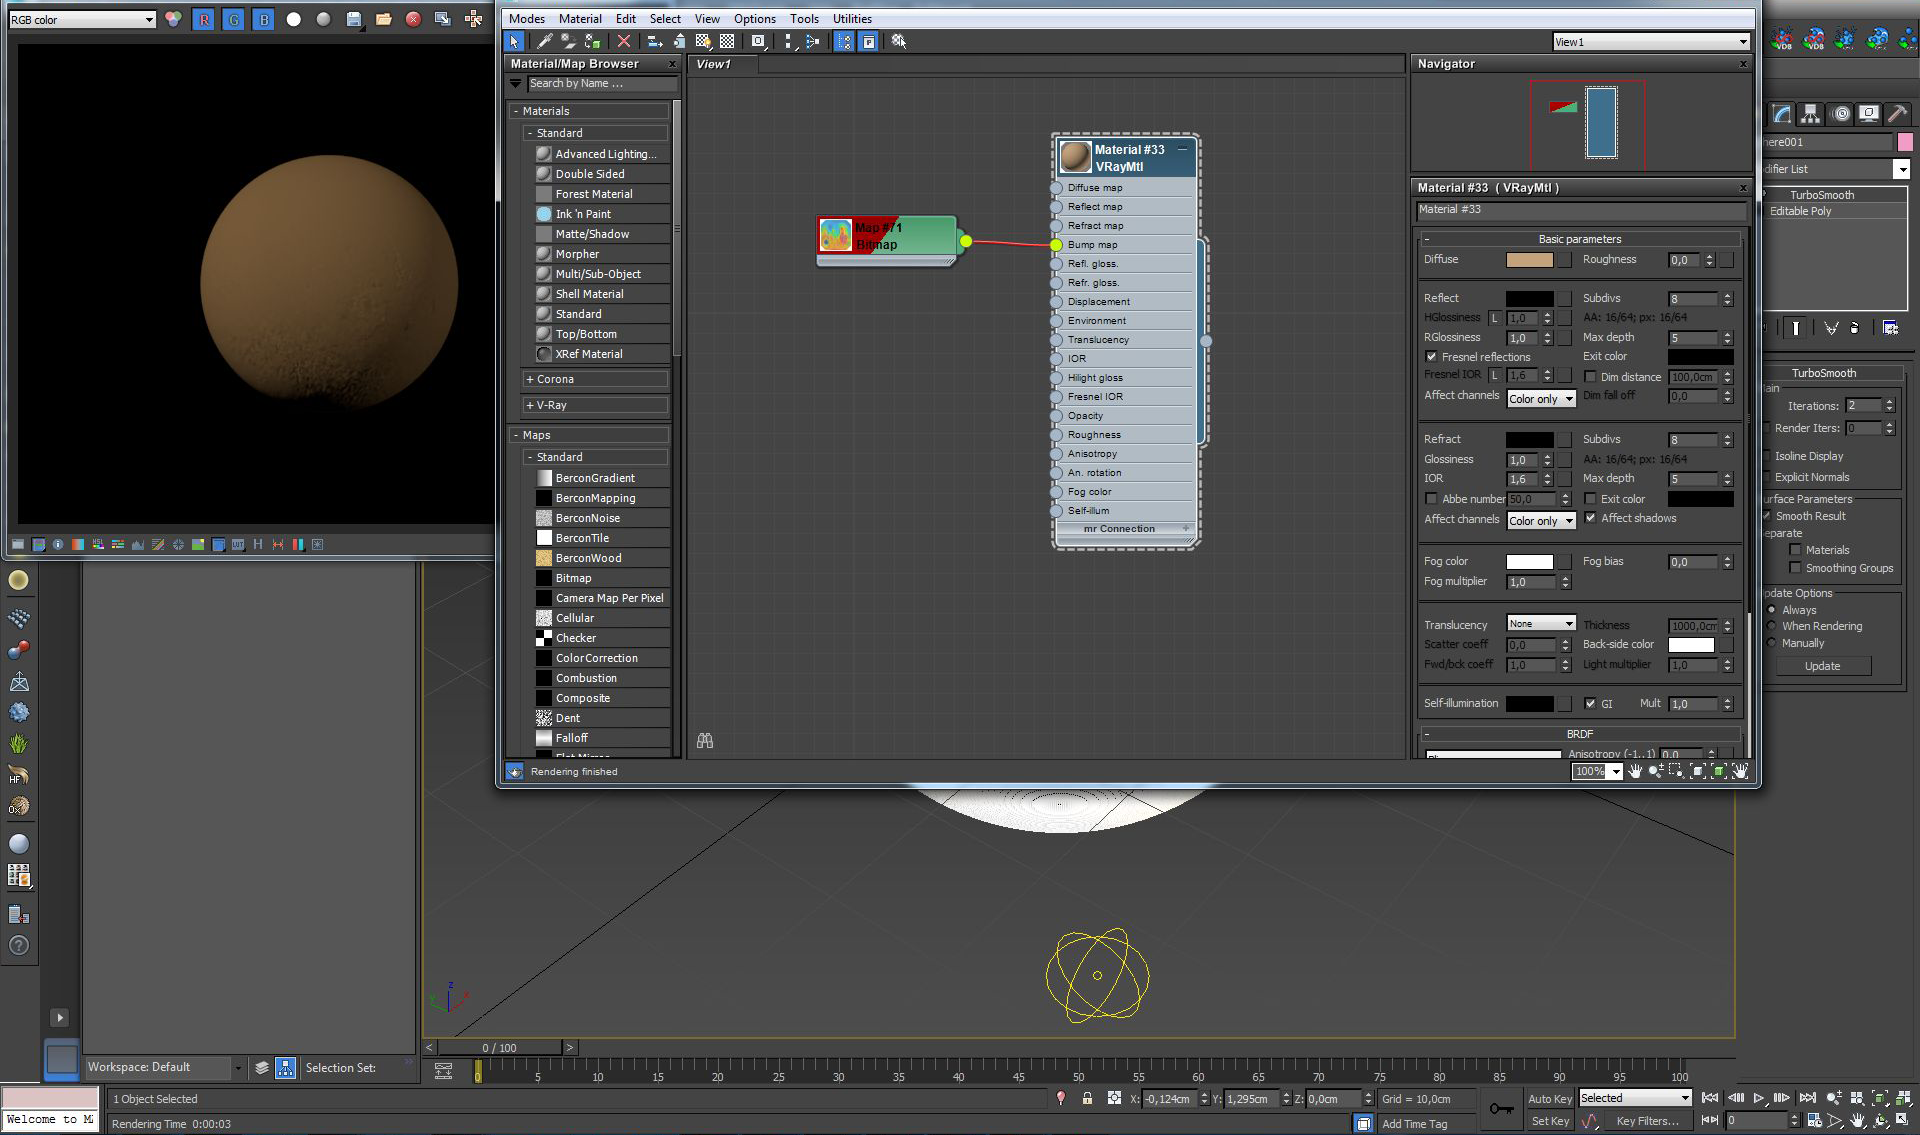Click the Set Key button
This screenshot has height=1135, width=1920.
point(1549,1121)
